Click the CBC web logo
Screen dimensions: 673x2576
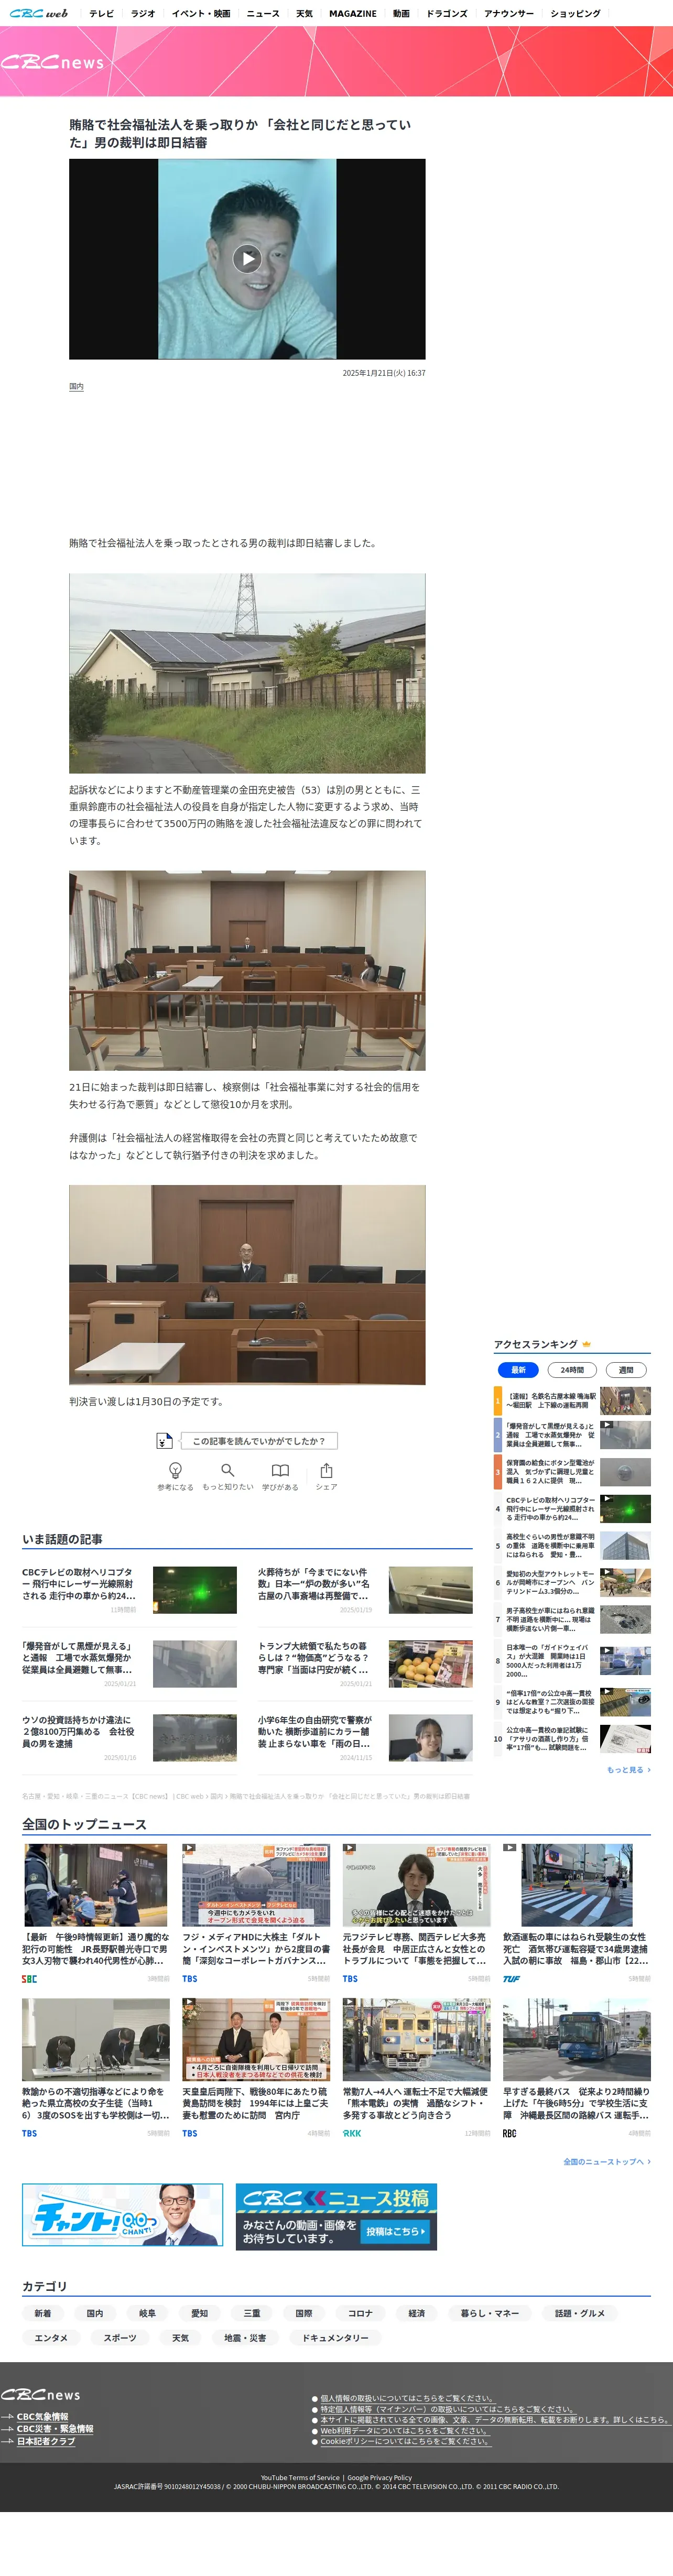click(39, 13)
